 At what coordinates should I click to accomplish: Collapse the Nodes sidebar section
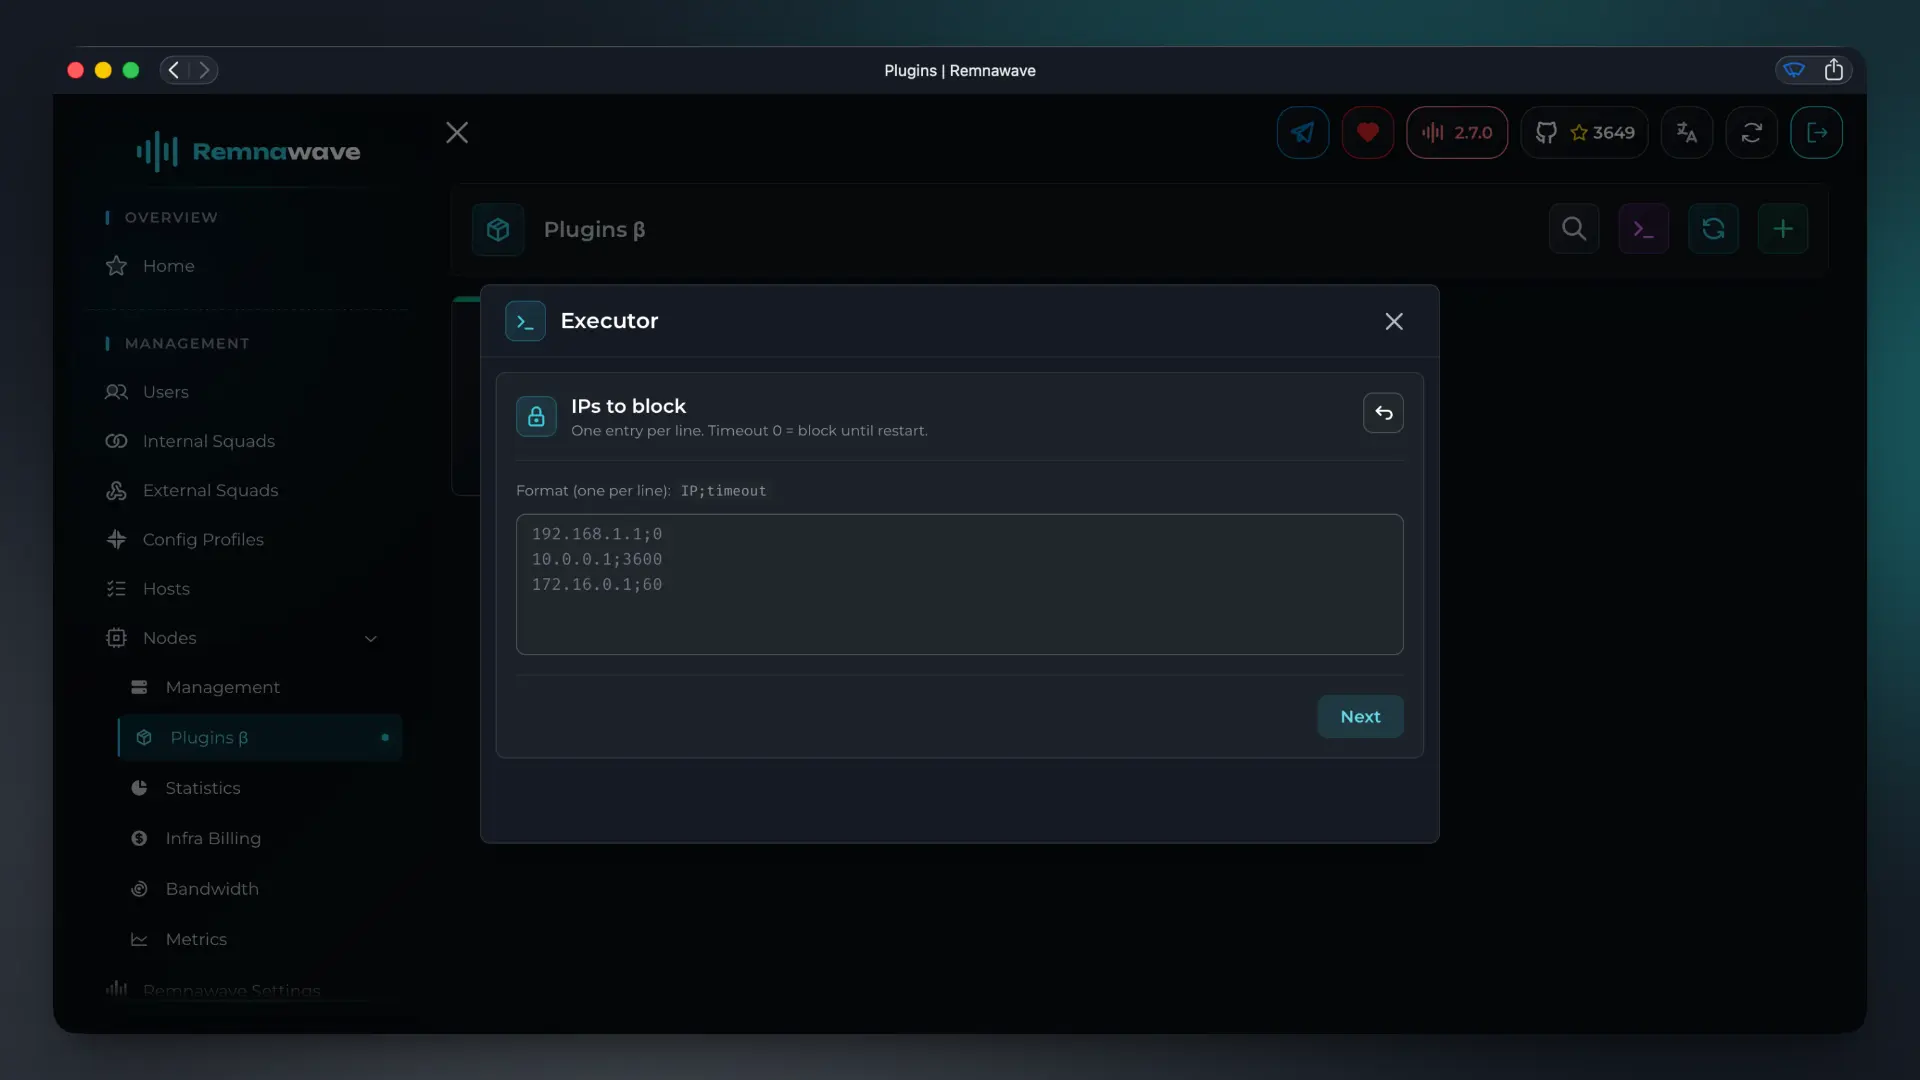[370, 638]
